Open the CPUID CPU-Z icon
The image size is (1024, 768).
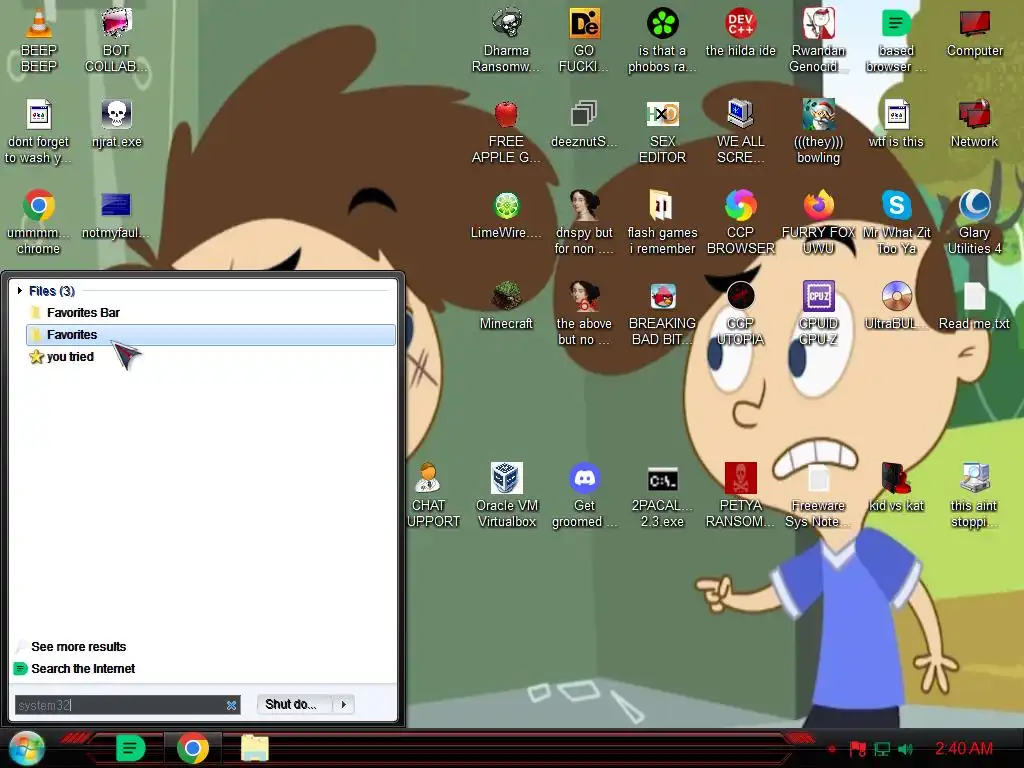tap(818, 296)
